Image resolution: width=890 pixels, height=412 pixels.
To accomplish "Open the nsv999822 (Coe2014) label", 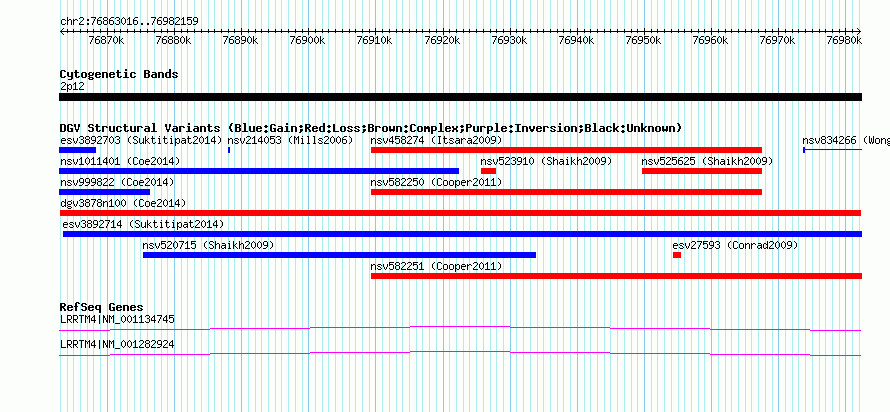I will (x=117, y=182).
